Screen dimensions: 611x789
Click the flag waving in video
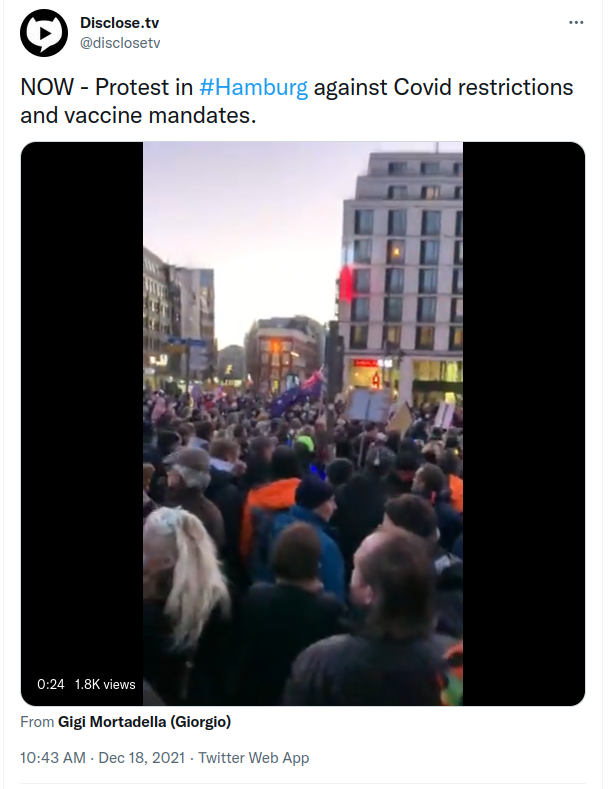tap(297, 393)
